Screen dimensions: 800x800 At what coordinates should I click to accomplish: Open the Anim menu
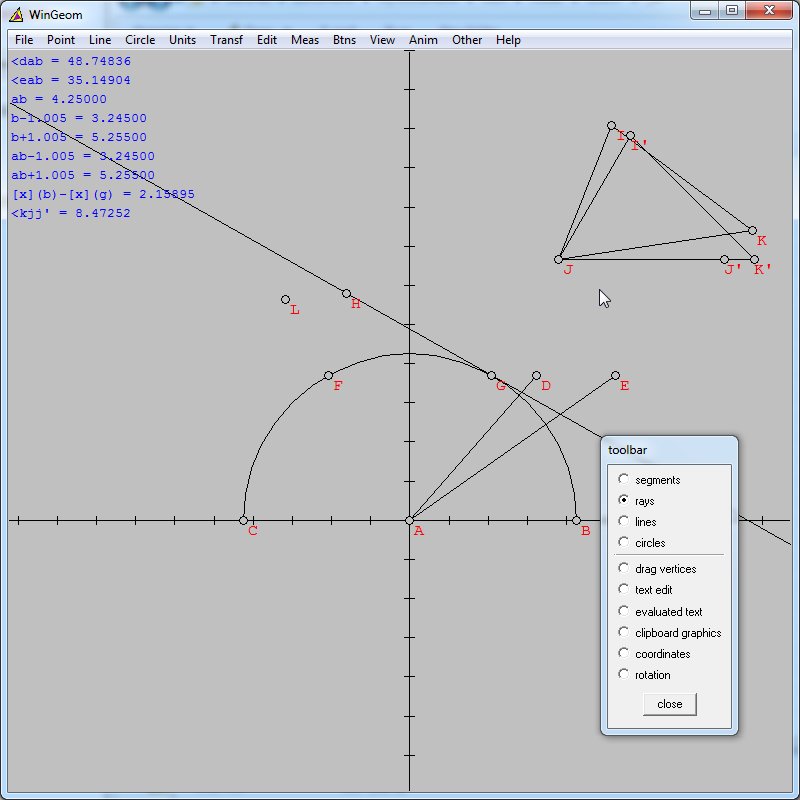click(x=423, y=40)
